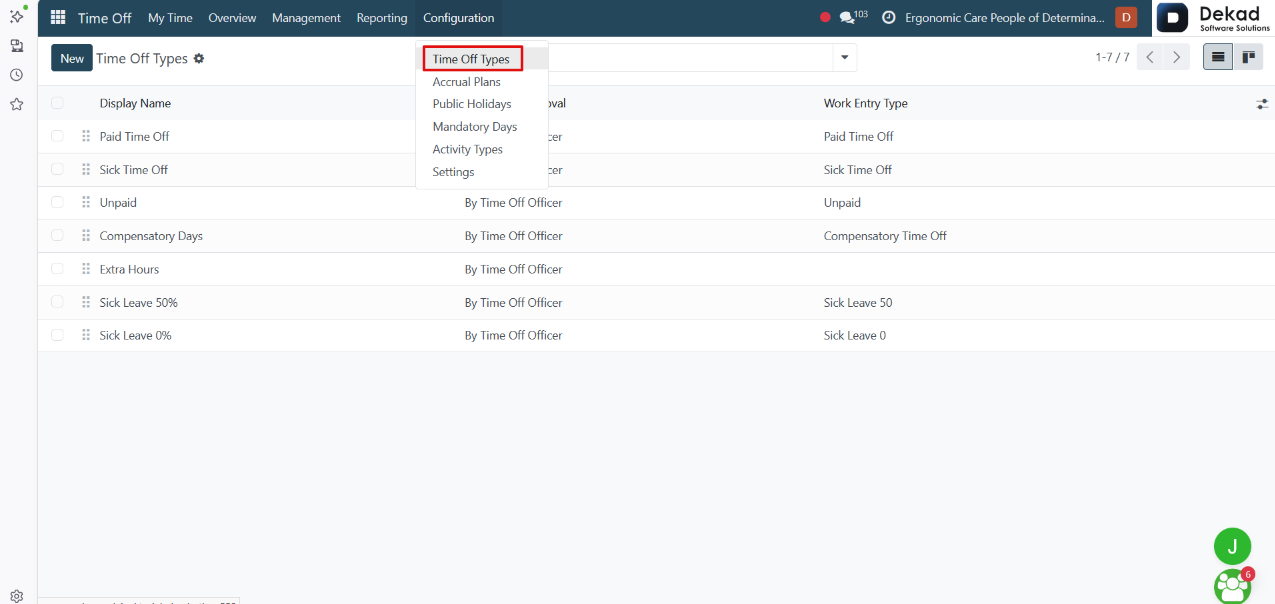
Task: Grab the drag handle of Compensatory Days
Action: (86, 236)
